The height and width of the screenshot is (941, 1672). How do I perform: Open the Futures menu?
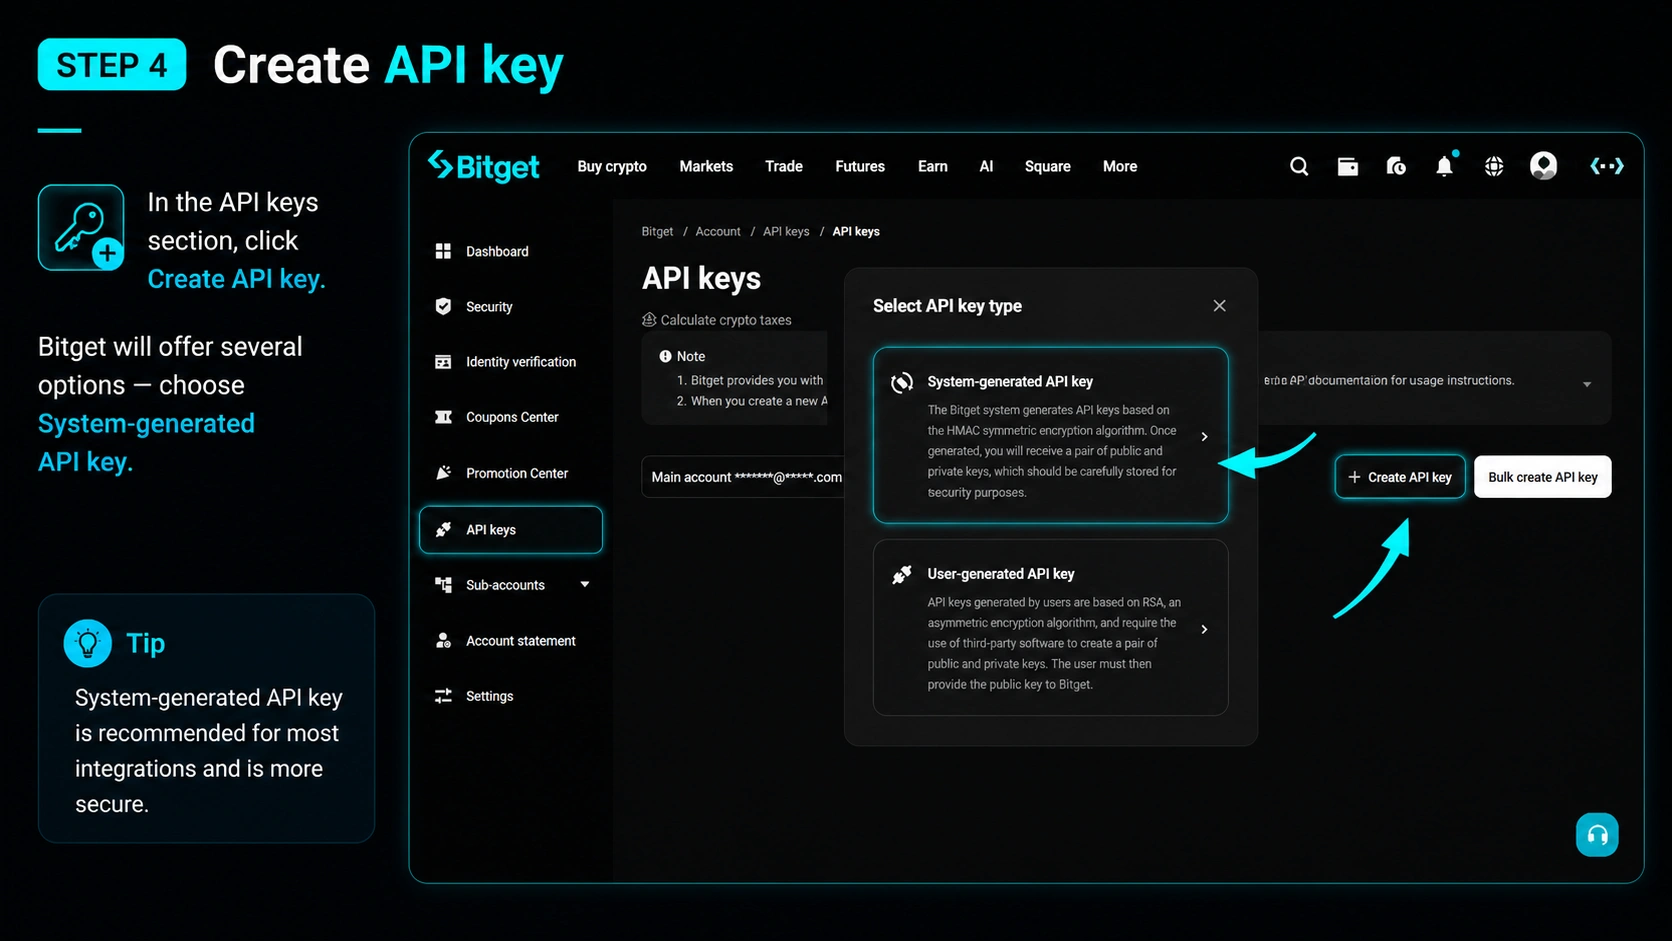tap(860, 167)
